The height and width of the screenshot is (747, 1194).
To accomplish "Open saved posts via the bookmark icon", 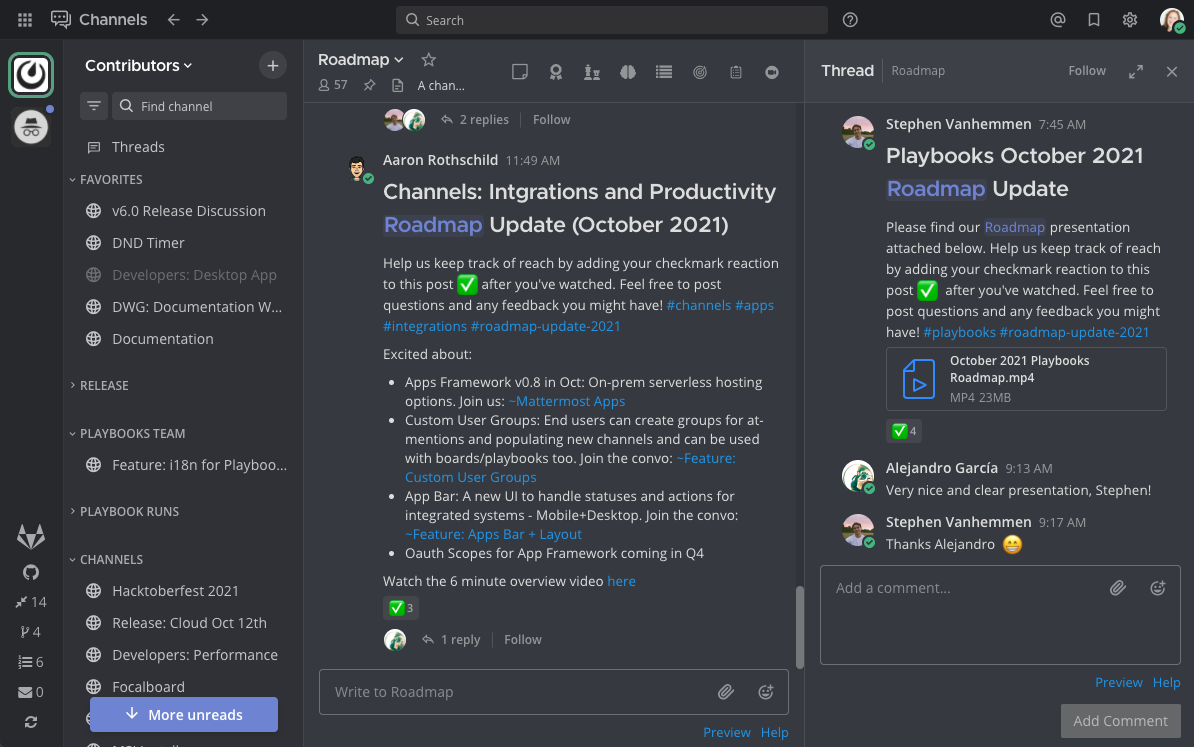I will point(1093,19).
